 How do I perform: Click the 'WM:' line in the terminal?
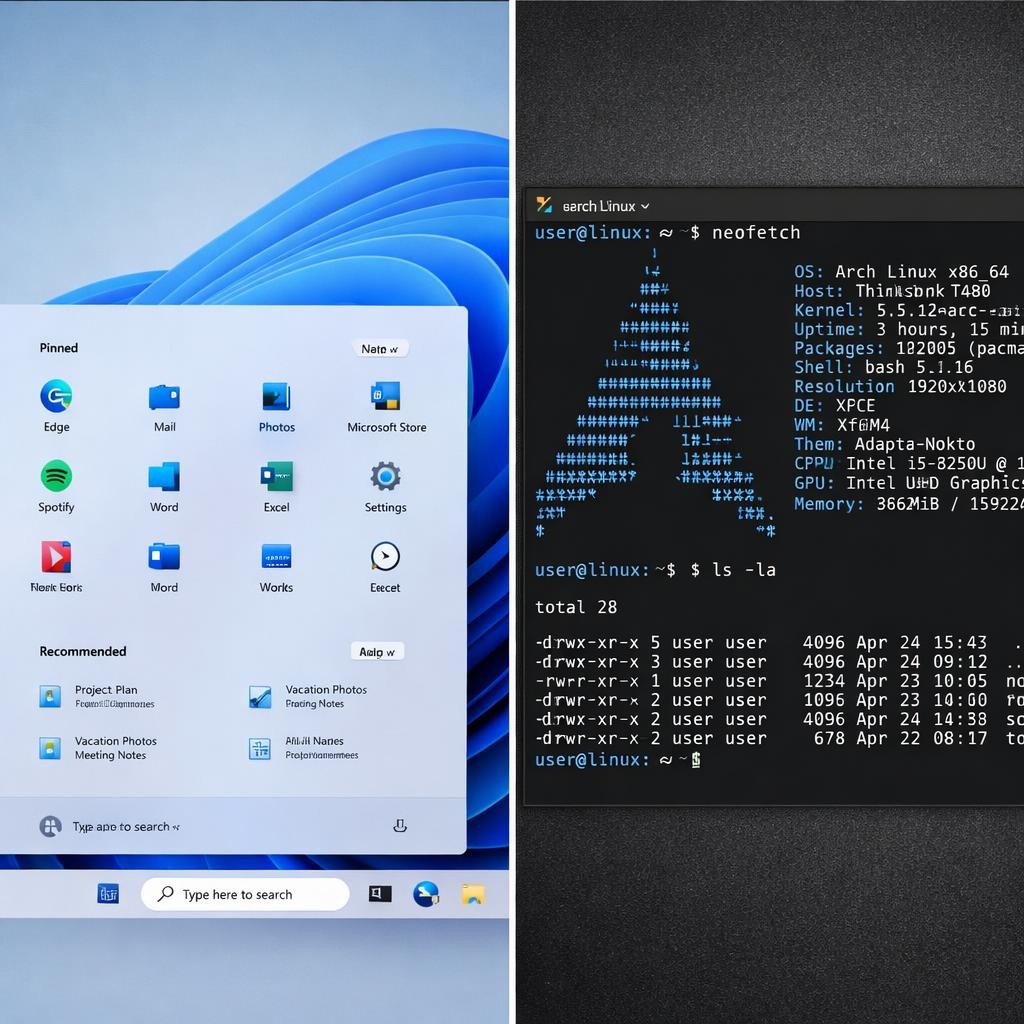tap(842, 425)
